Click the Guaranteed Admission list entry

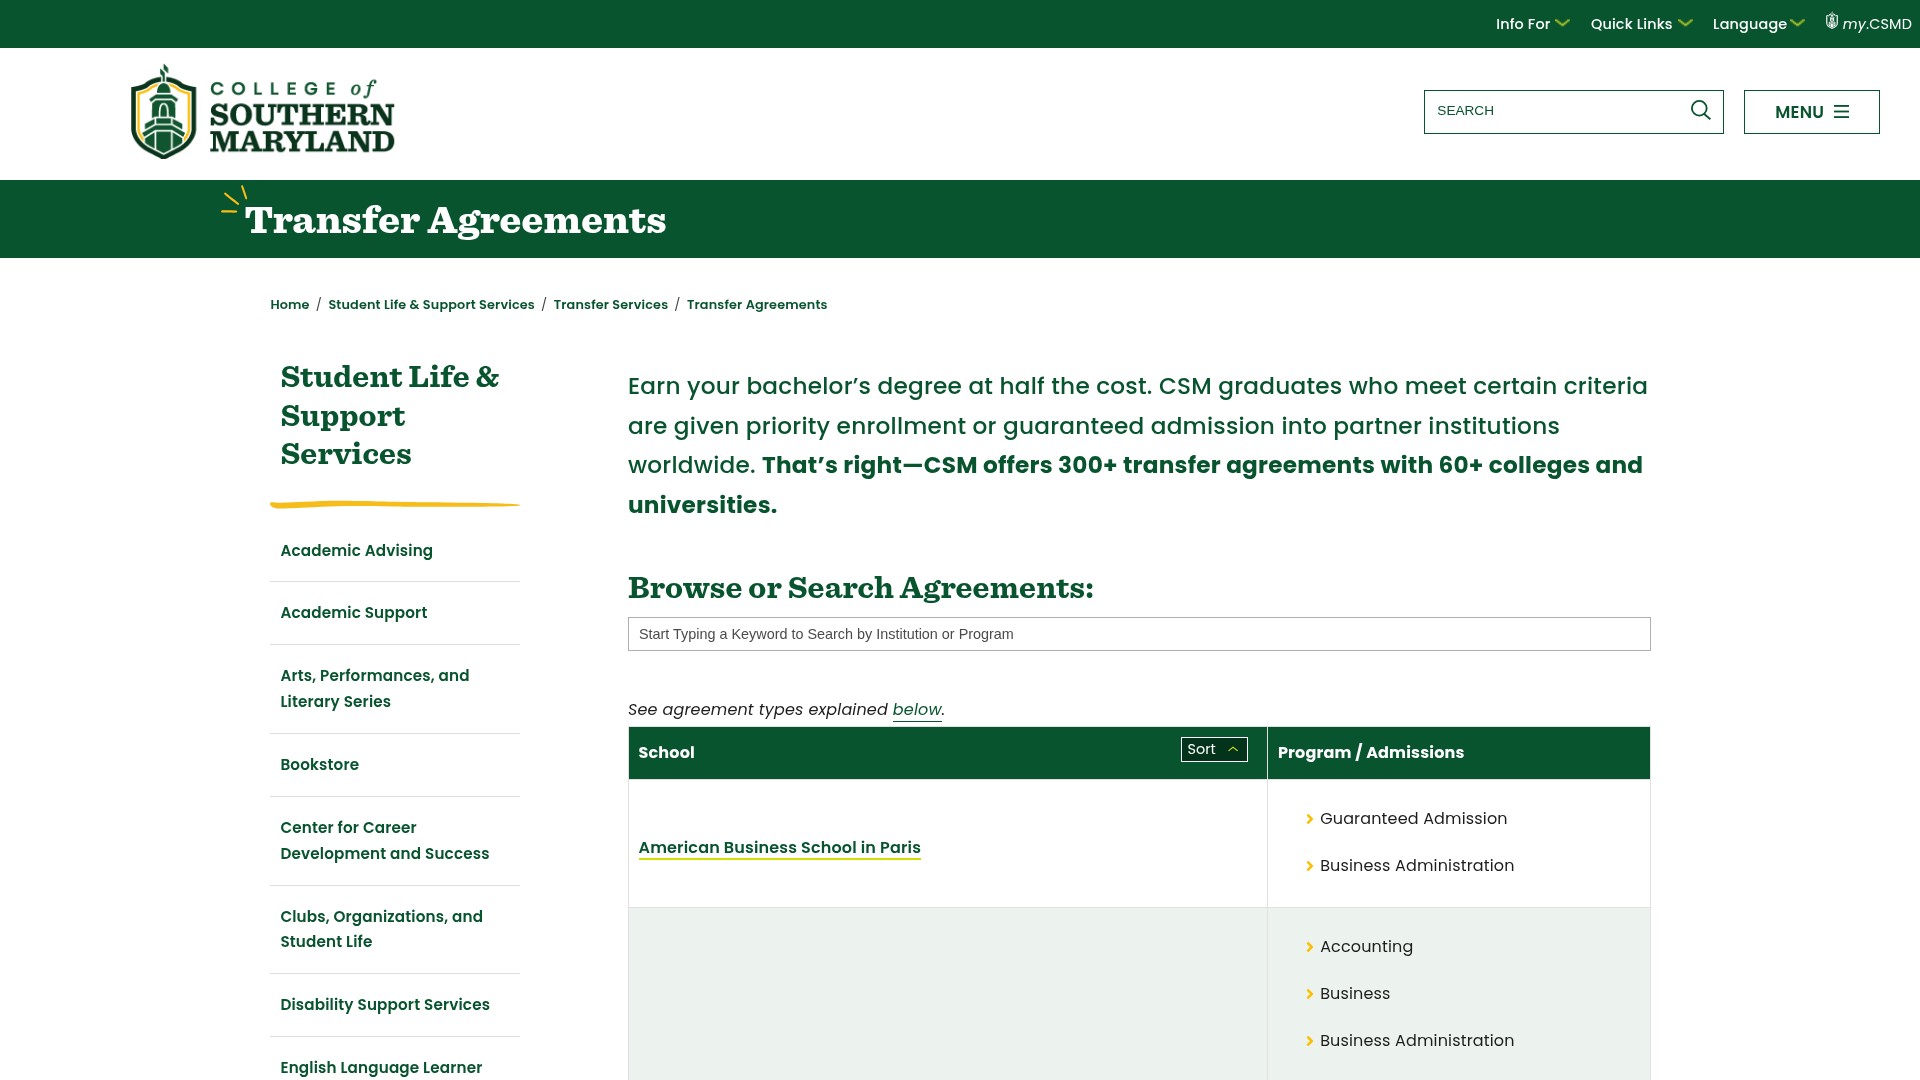(x=1413, y=819)
